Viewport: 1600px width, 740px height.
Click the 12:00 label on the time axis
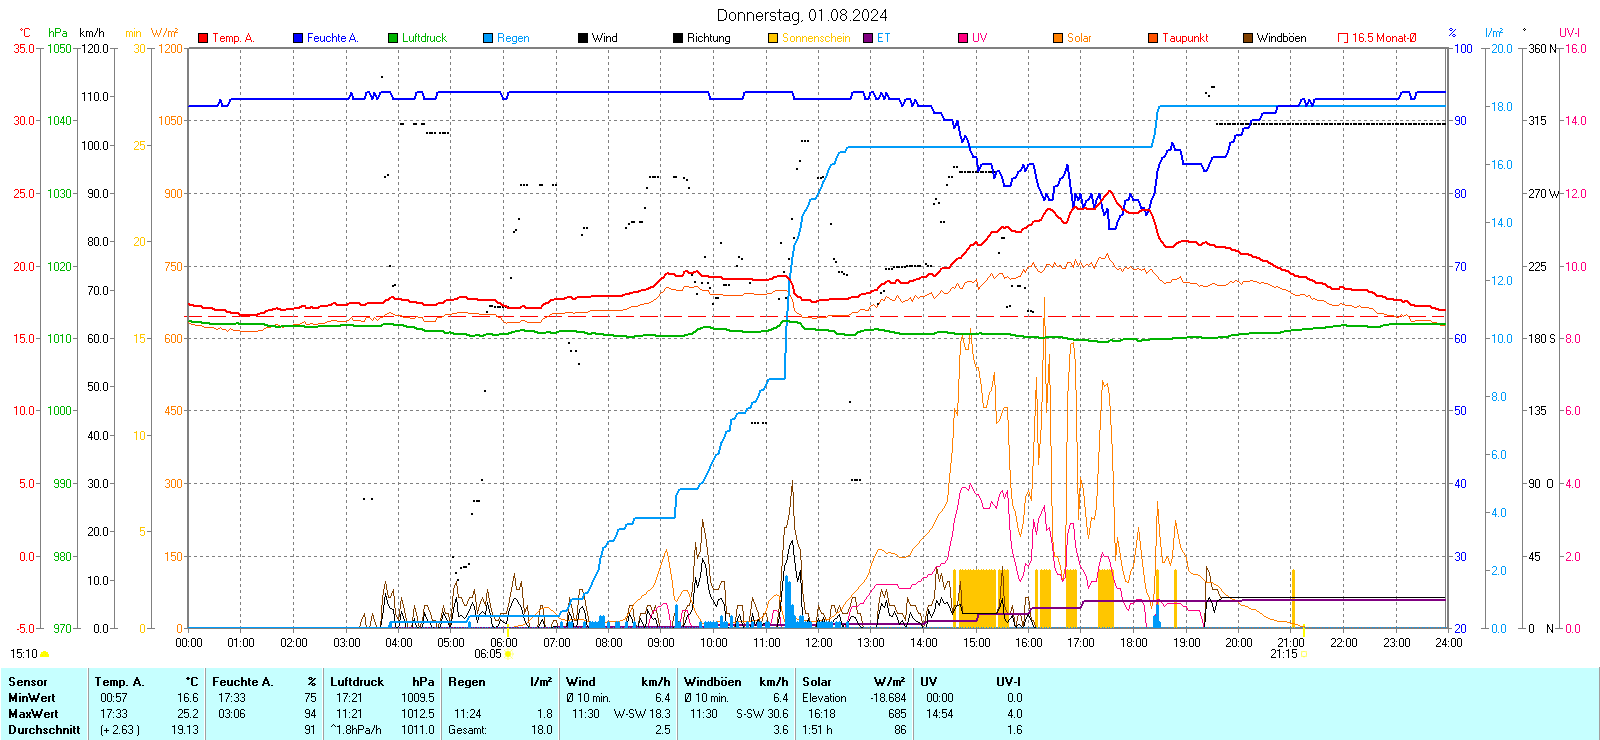(x=819, y=643)
